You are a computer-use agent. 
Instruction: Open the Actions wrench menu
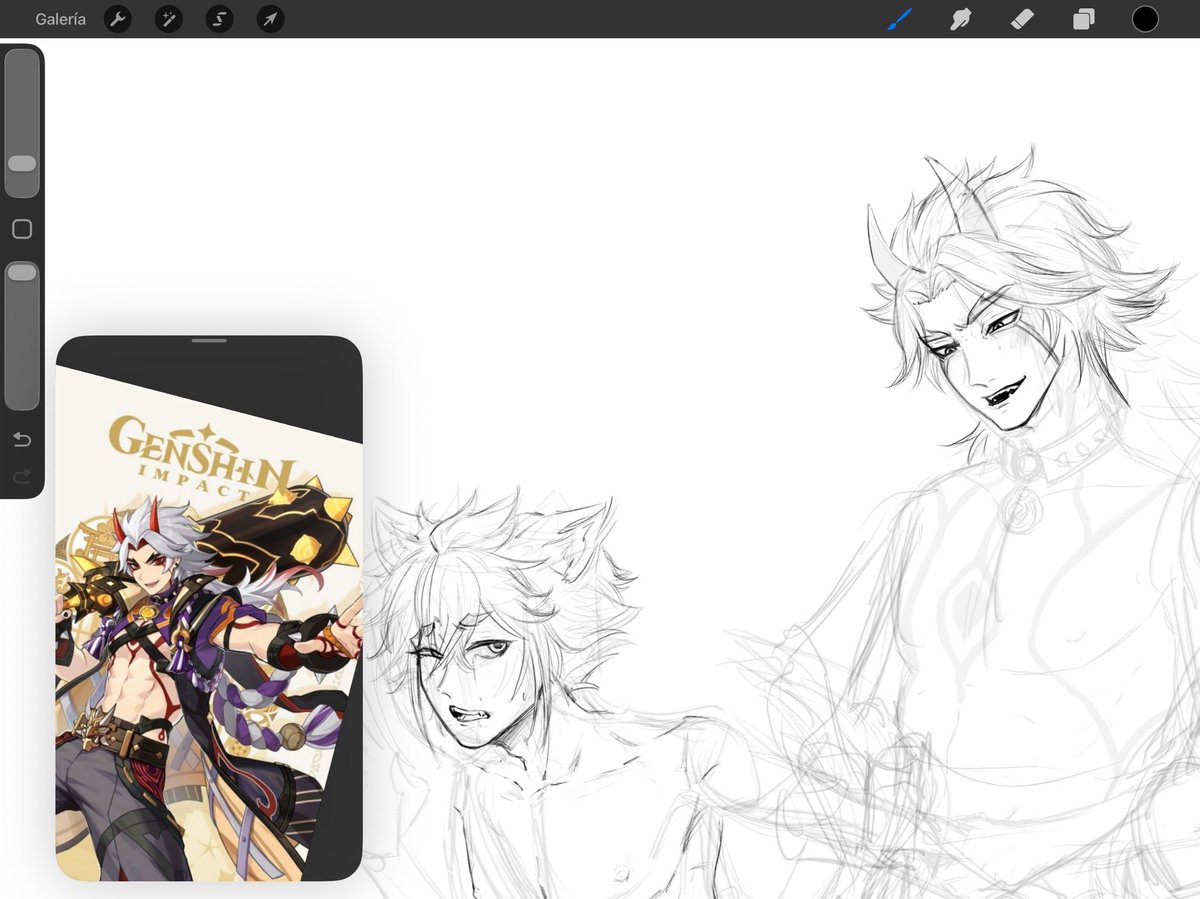pyautogui.click(x=118, y=19)
